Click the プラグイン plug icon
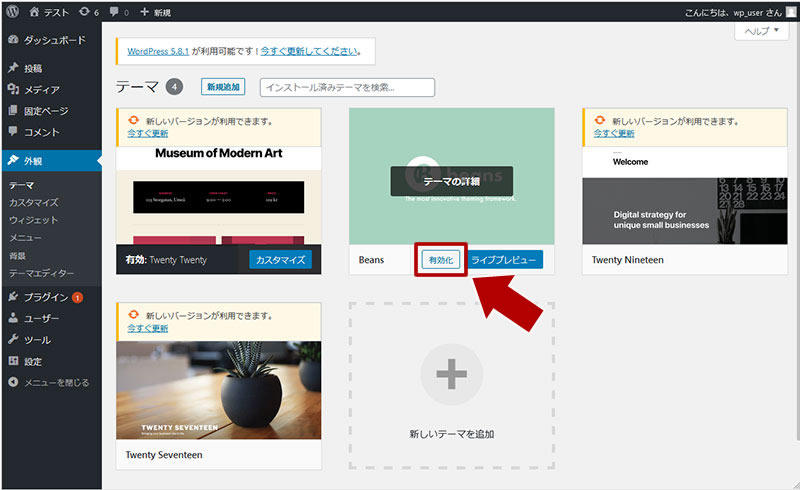800x490 pixels. (13, 297)
